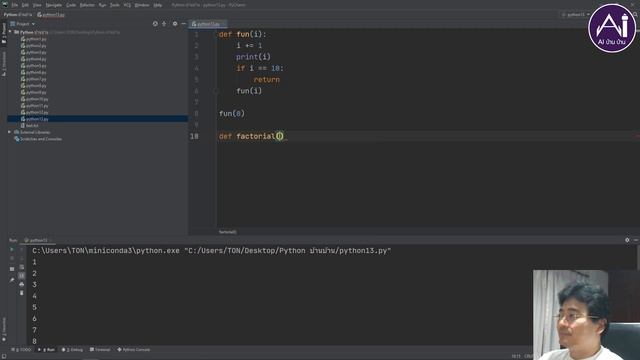Open the Terminal tool window tab
The width and height of the screenshot is (640, 360).
point(100,350)
